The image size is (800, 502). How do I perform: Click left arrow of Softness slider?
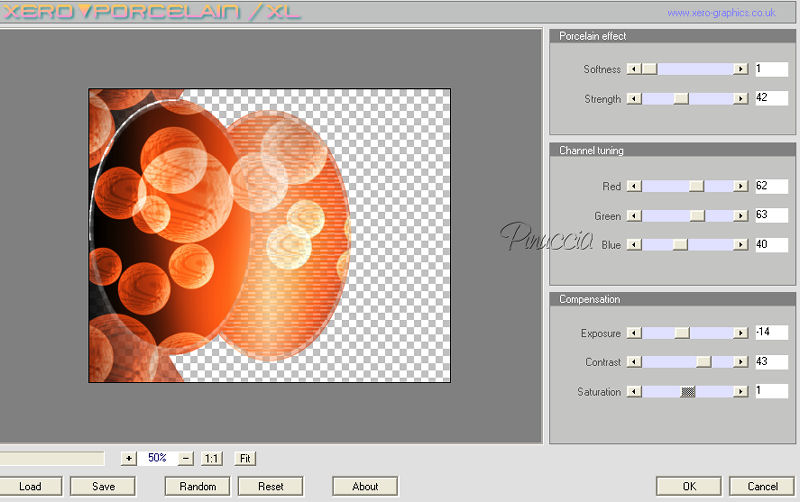click(633, 69)
